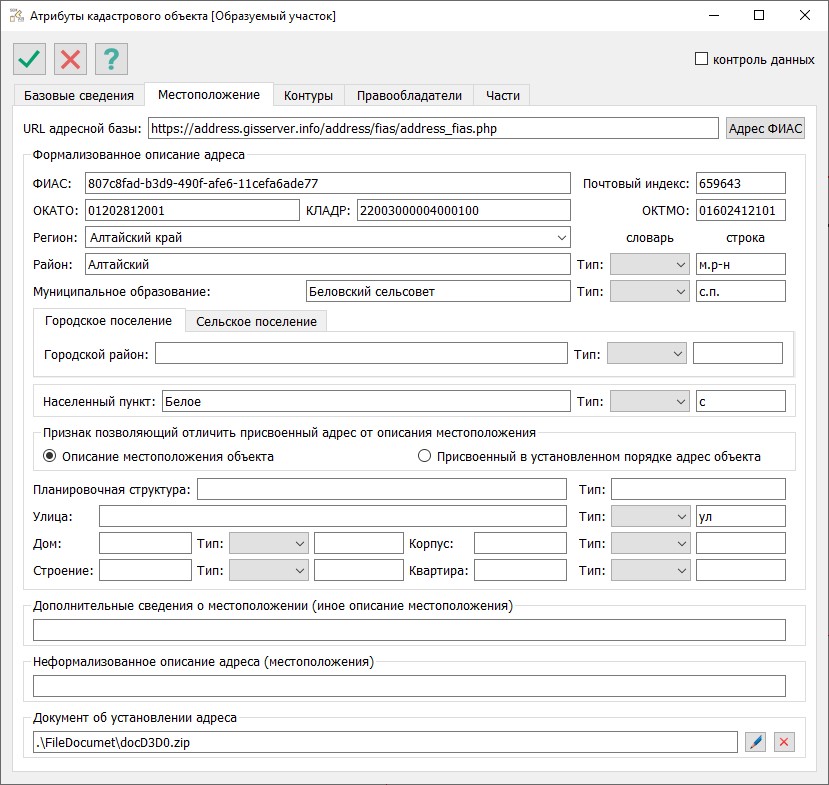829x785 pixels.
Task: Remove address document with the red cross icon
Action: coord(784,742)
